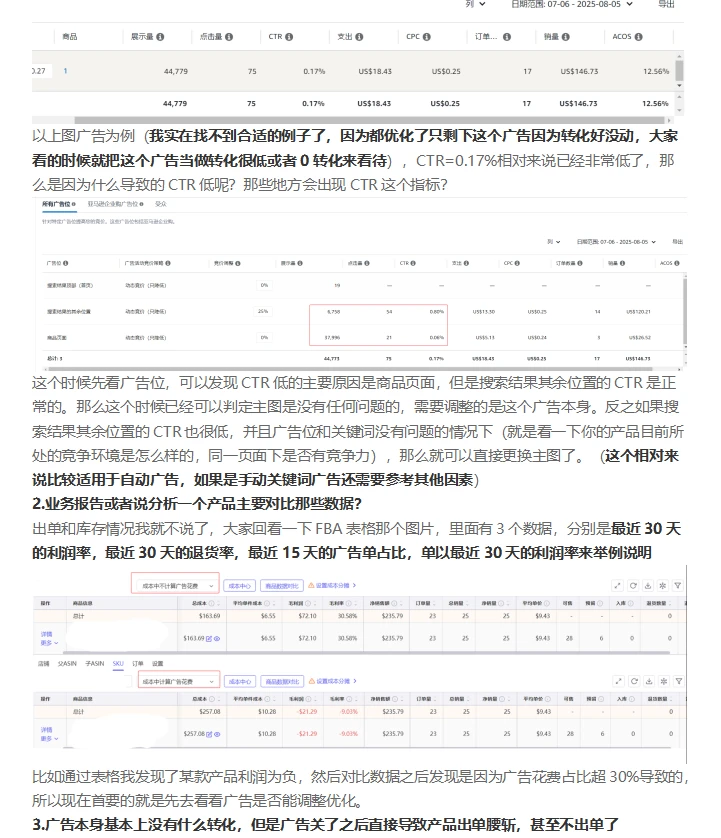This screenshot has width=721, height=838.
Task: Click the fullscreen expand icon above the $257.08 cost table
Action: 619,681
